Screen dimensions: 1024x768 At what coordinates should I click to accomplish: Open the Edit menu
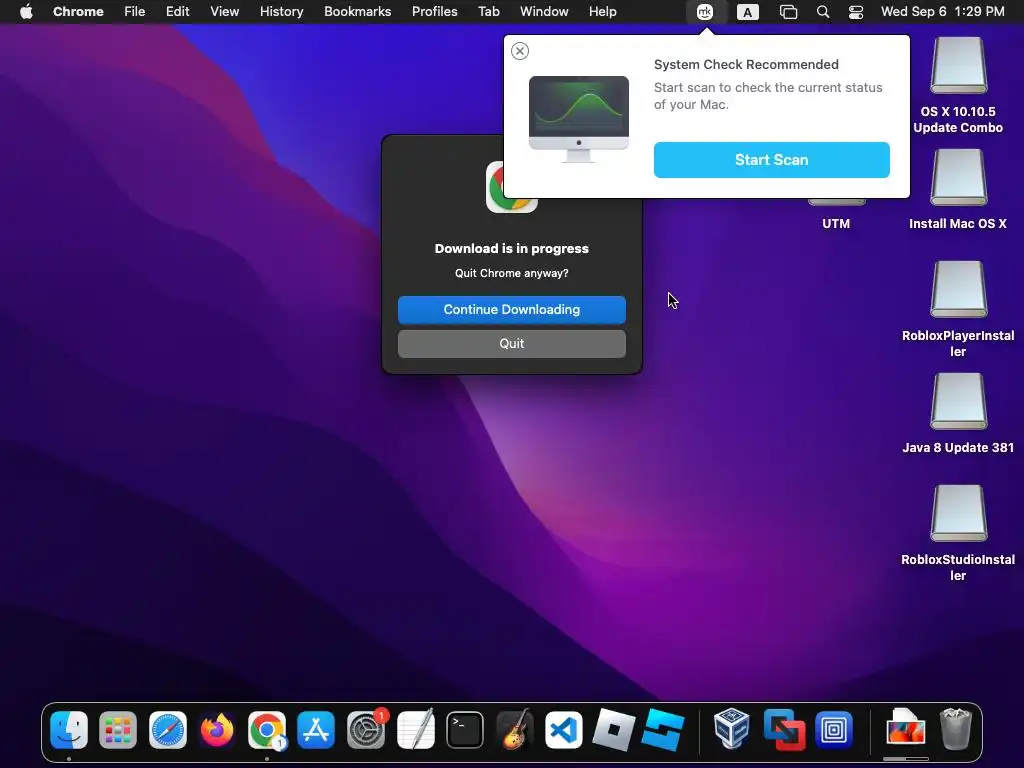click(x=177, y=11)
